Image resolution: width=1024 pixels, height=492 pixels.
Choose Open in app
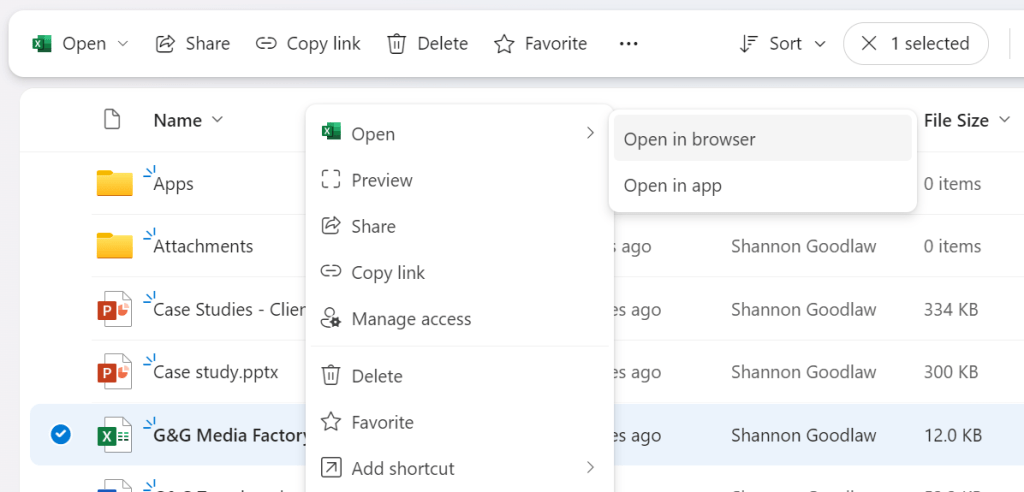point(762,186)
